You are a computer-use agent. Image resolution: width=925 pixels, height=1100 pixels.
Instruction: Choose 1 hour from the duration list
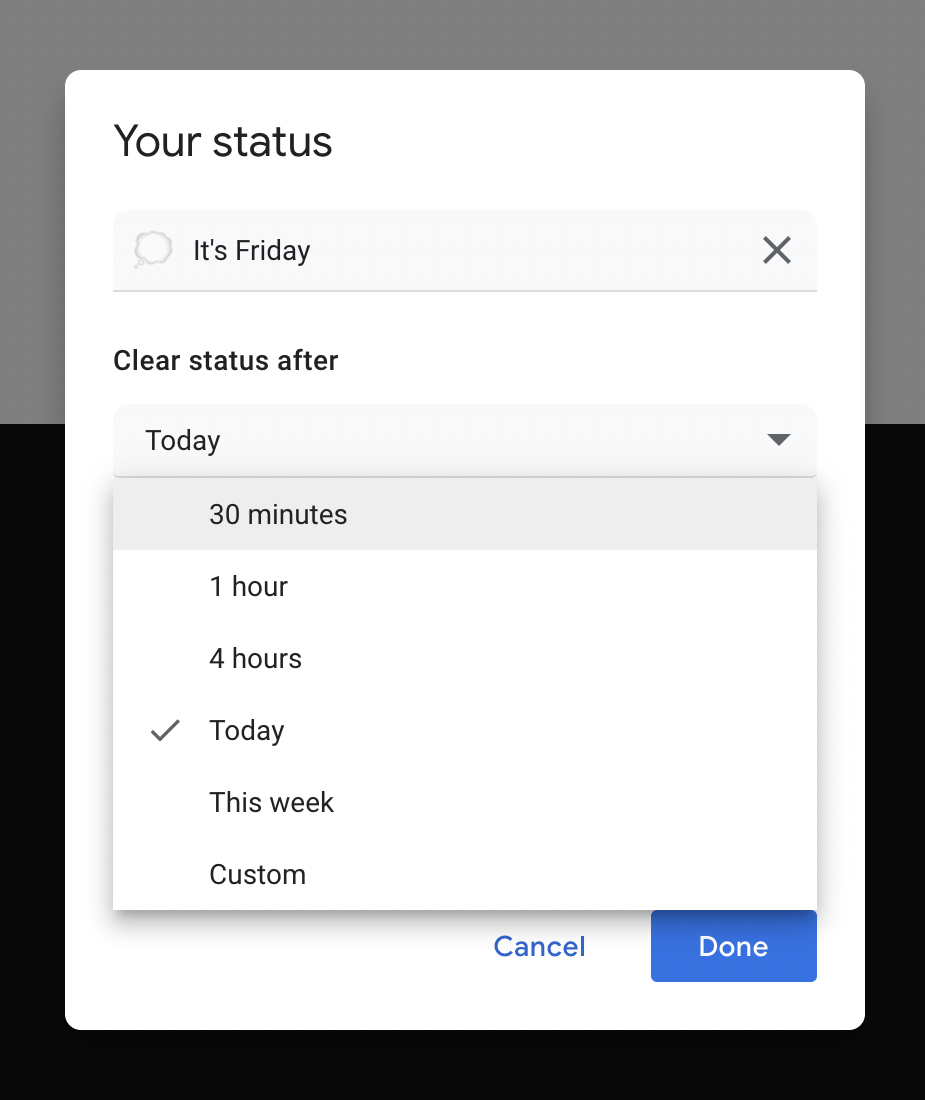point(248,586)
